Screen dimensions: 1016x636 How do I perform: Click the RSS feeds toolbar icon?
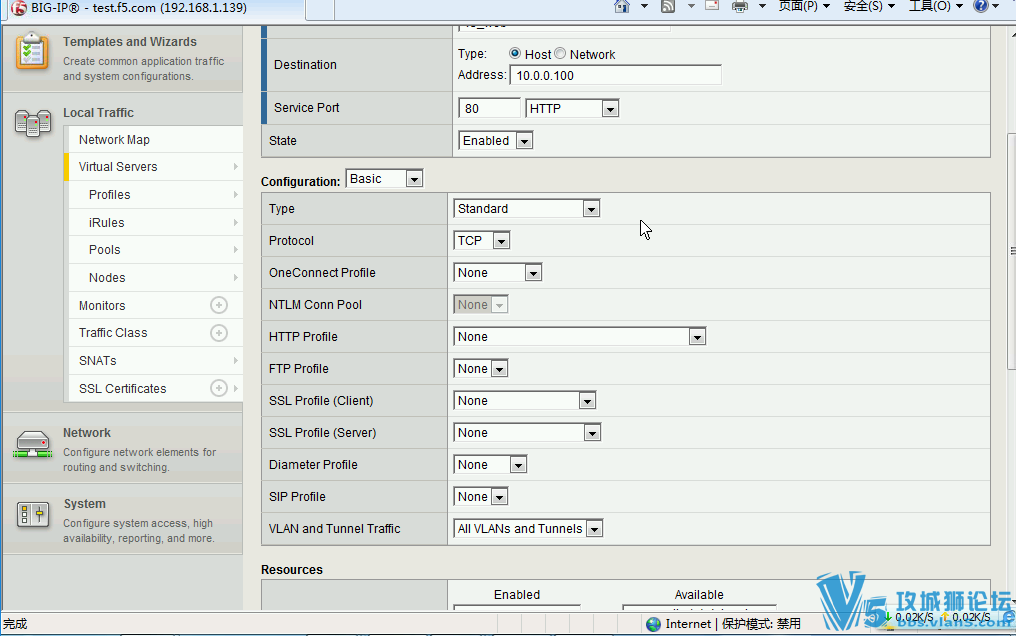pos(668,6)
